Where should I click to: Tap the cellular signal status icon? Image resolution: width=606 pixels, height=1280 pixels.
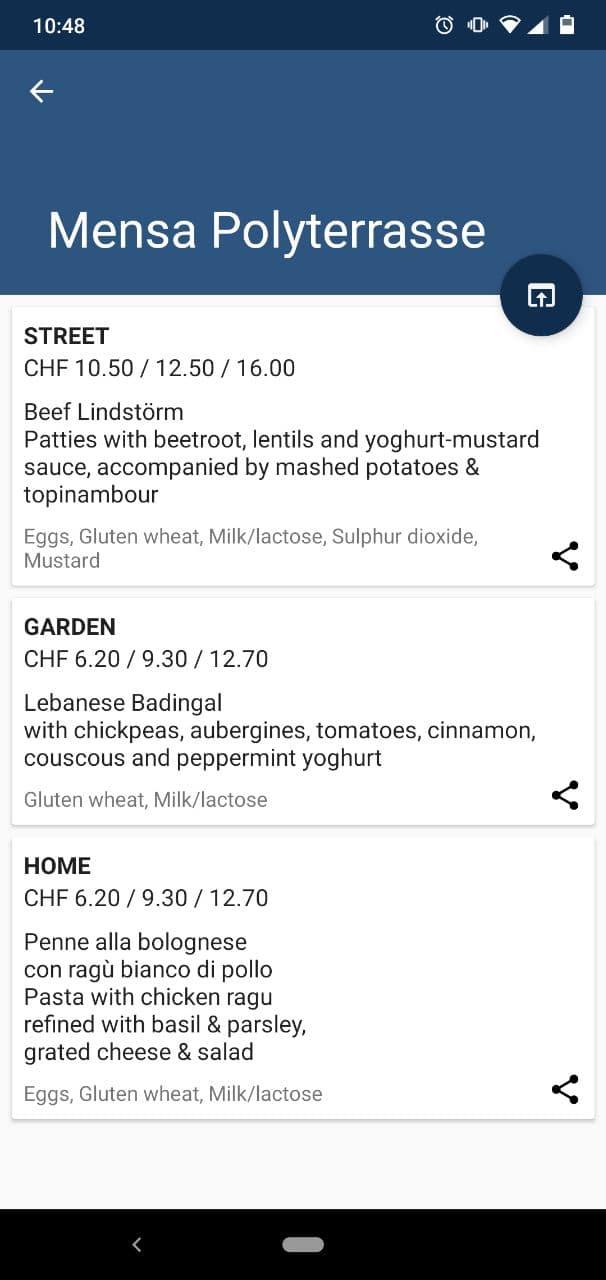pyautogui.click(x=538, y=25)
